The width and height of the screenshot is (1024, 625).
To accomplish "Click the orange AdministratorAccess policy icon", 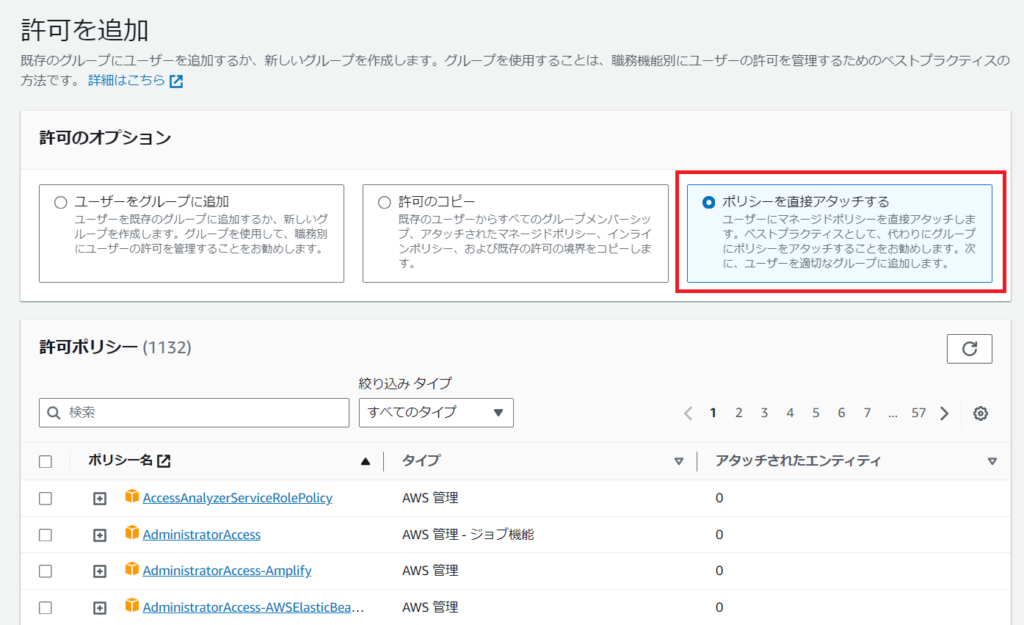I will 132,534.
